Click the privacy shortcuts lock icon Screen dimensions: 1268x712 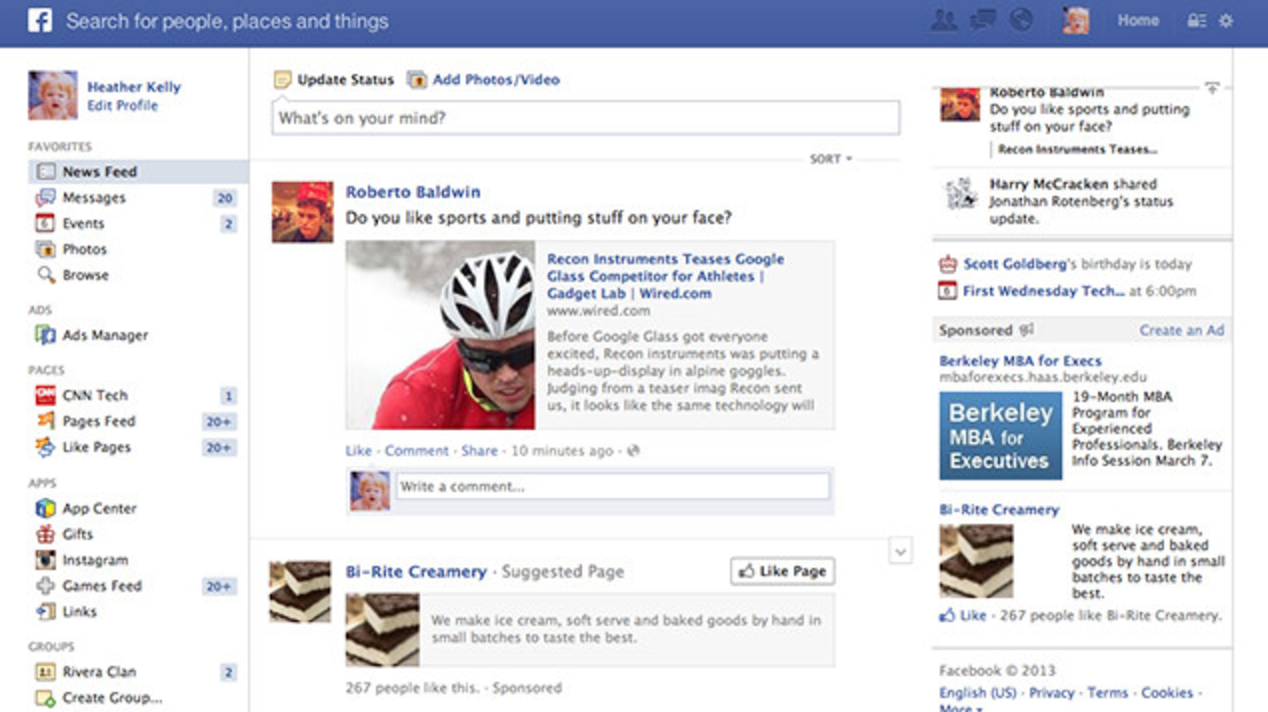tap(1196, 21)
